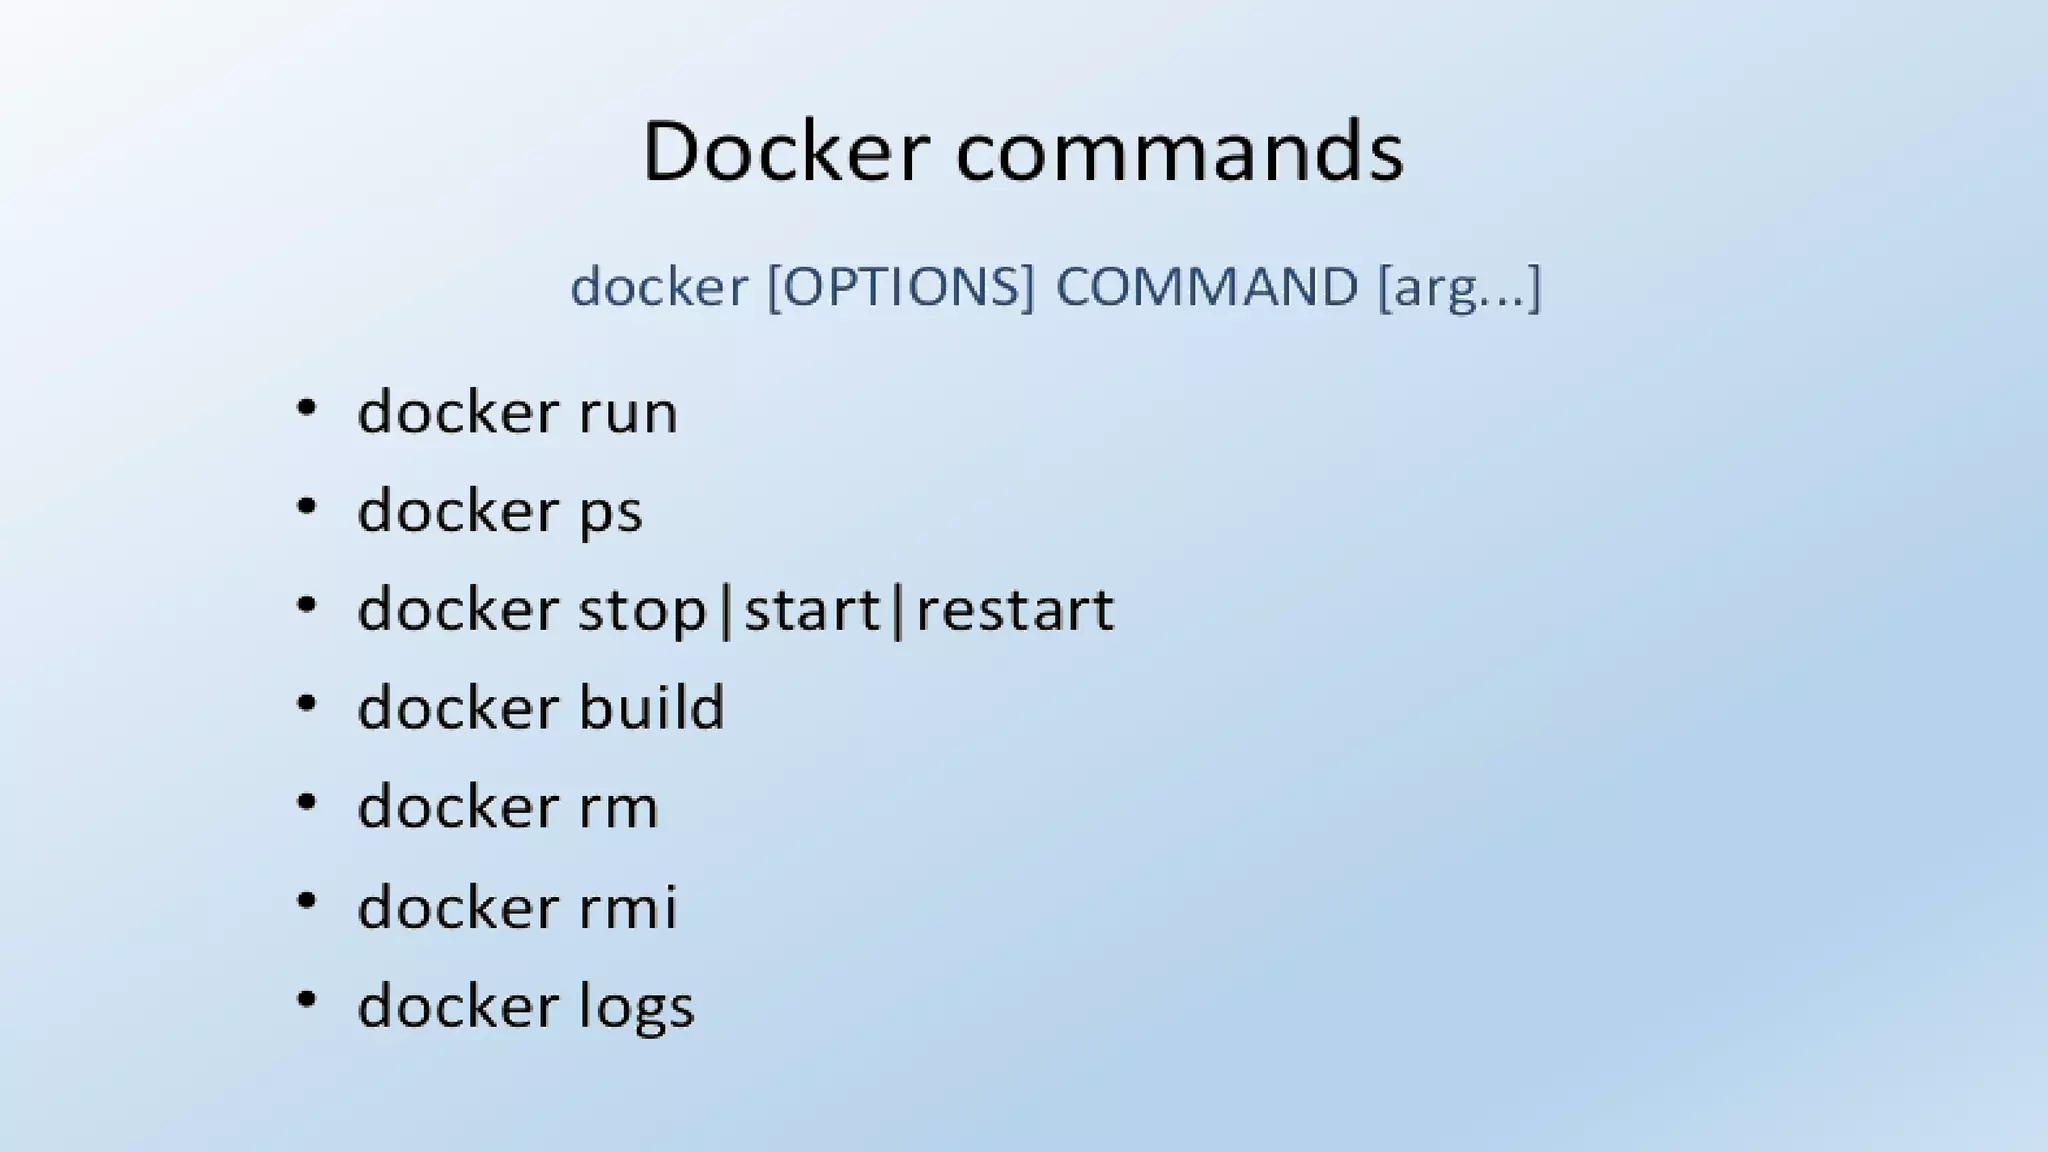
Task: Click the word 'restart' in the third bullet
Action: (1014, 610)
